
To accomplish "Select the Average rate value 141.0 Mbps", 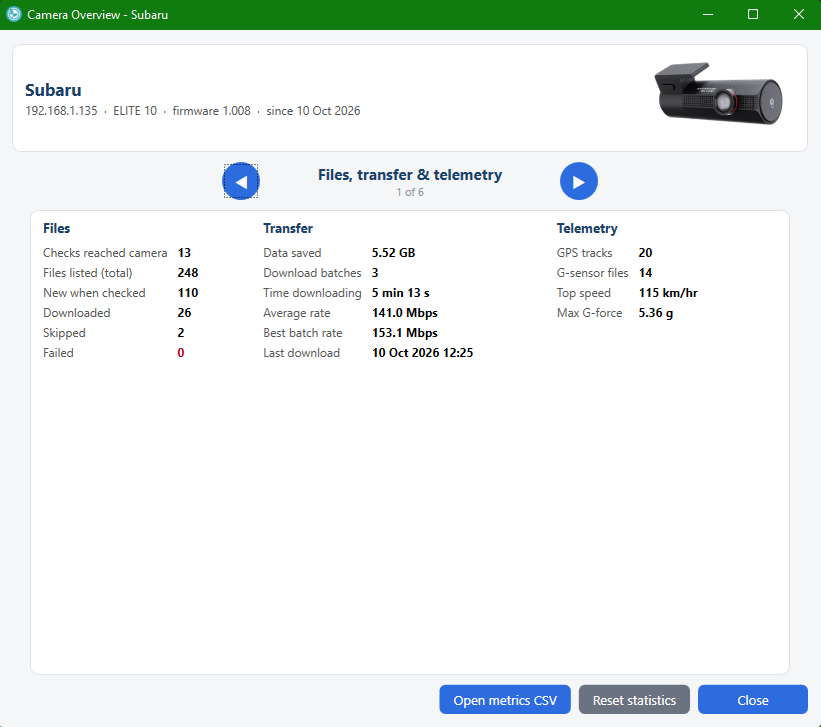I will [405, 313].
